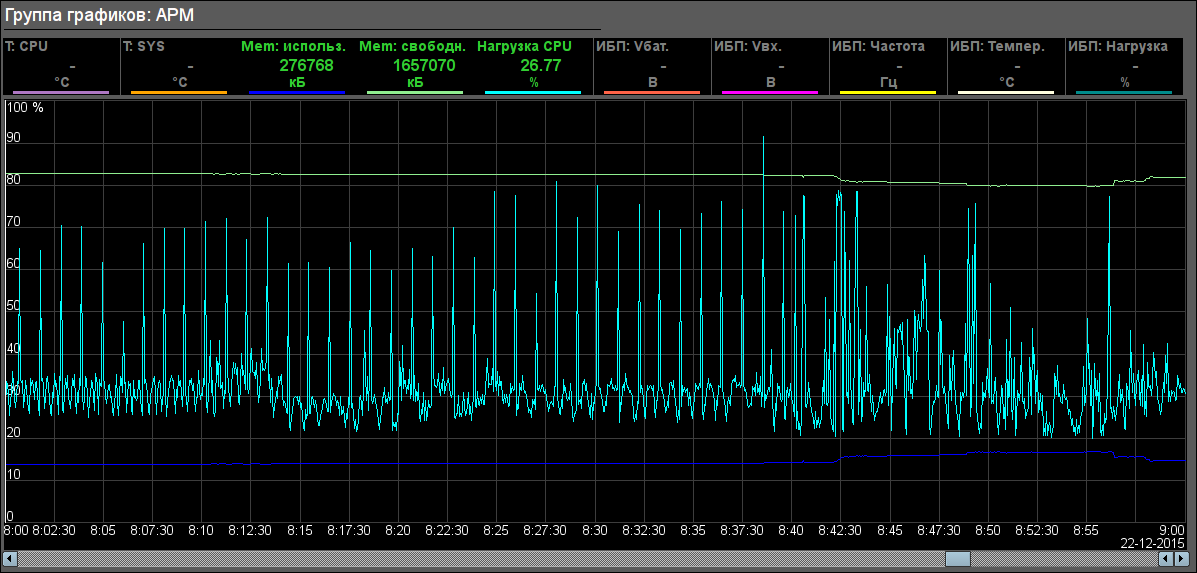Click the 22-12-2015 date label
Image resolution: width=1197 pixels, height=573 pixels.
tap(1153, 543)
